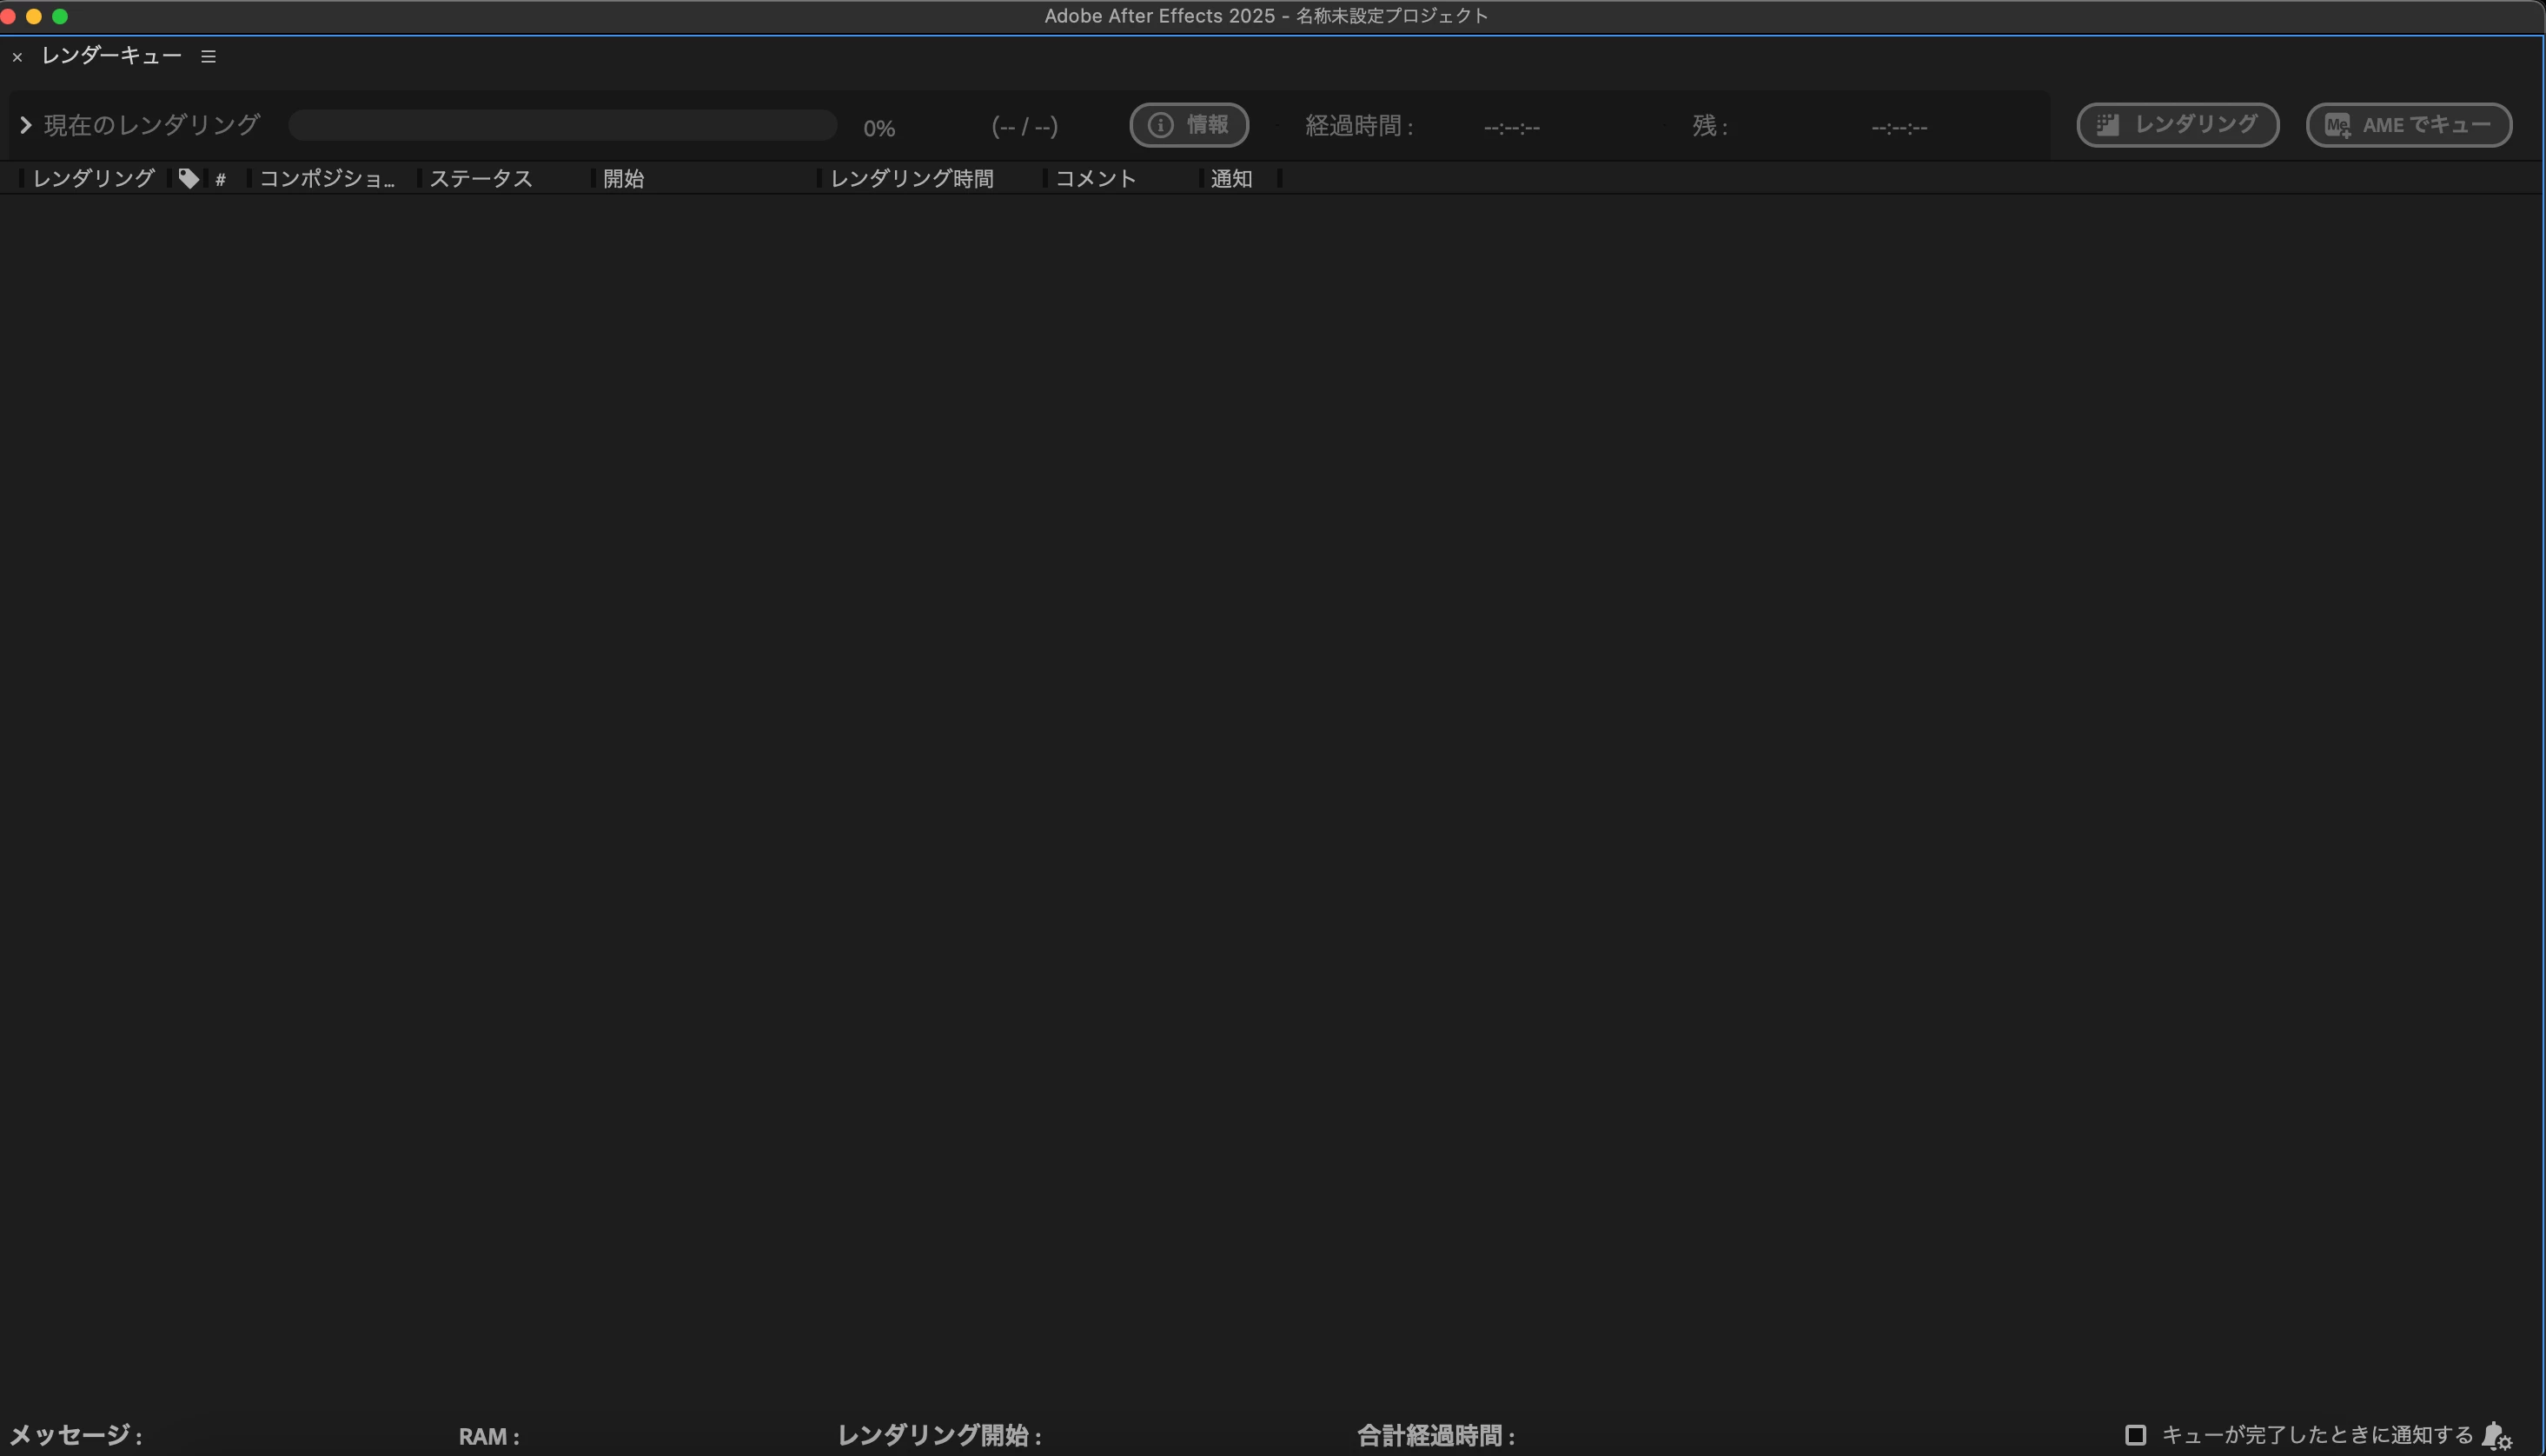Image resolution: width=2546 pixels, height=1456 pixels.
Task: Click the green fullscreen window button
Action: 60,16
